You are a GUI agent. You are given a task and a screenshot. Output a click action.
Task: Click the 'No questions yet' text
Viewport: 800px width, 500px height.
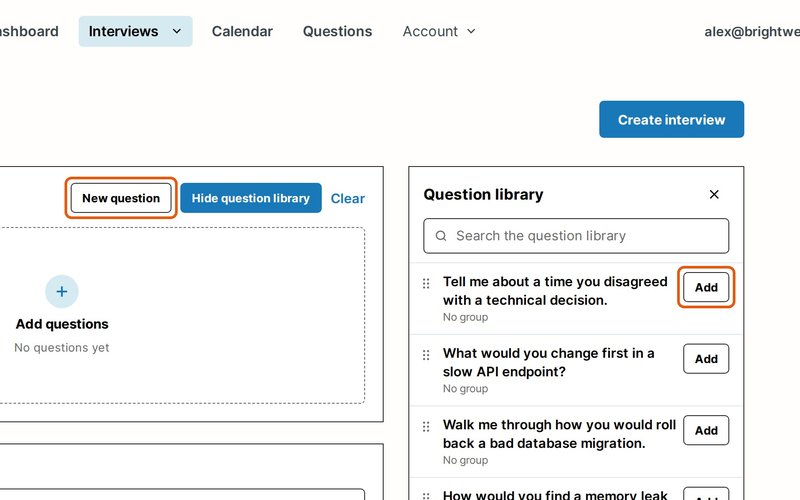(x=62, y=347)
